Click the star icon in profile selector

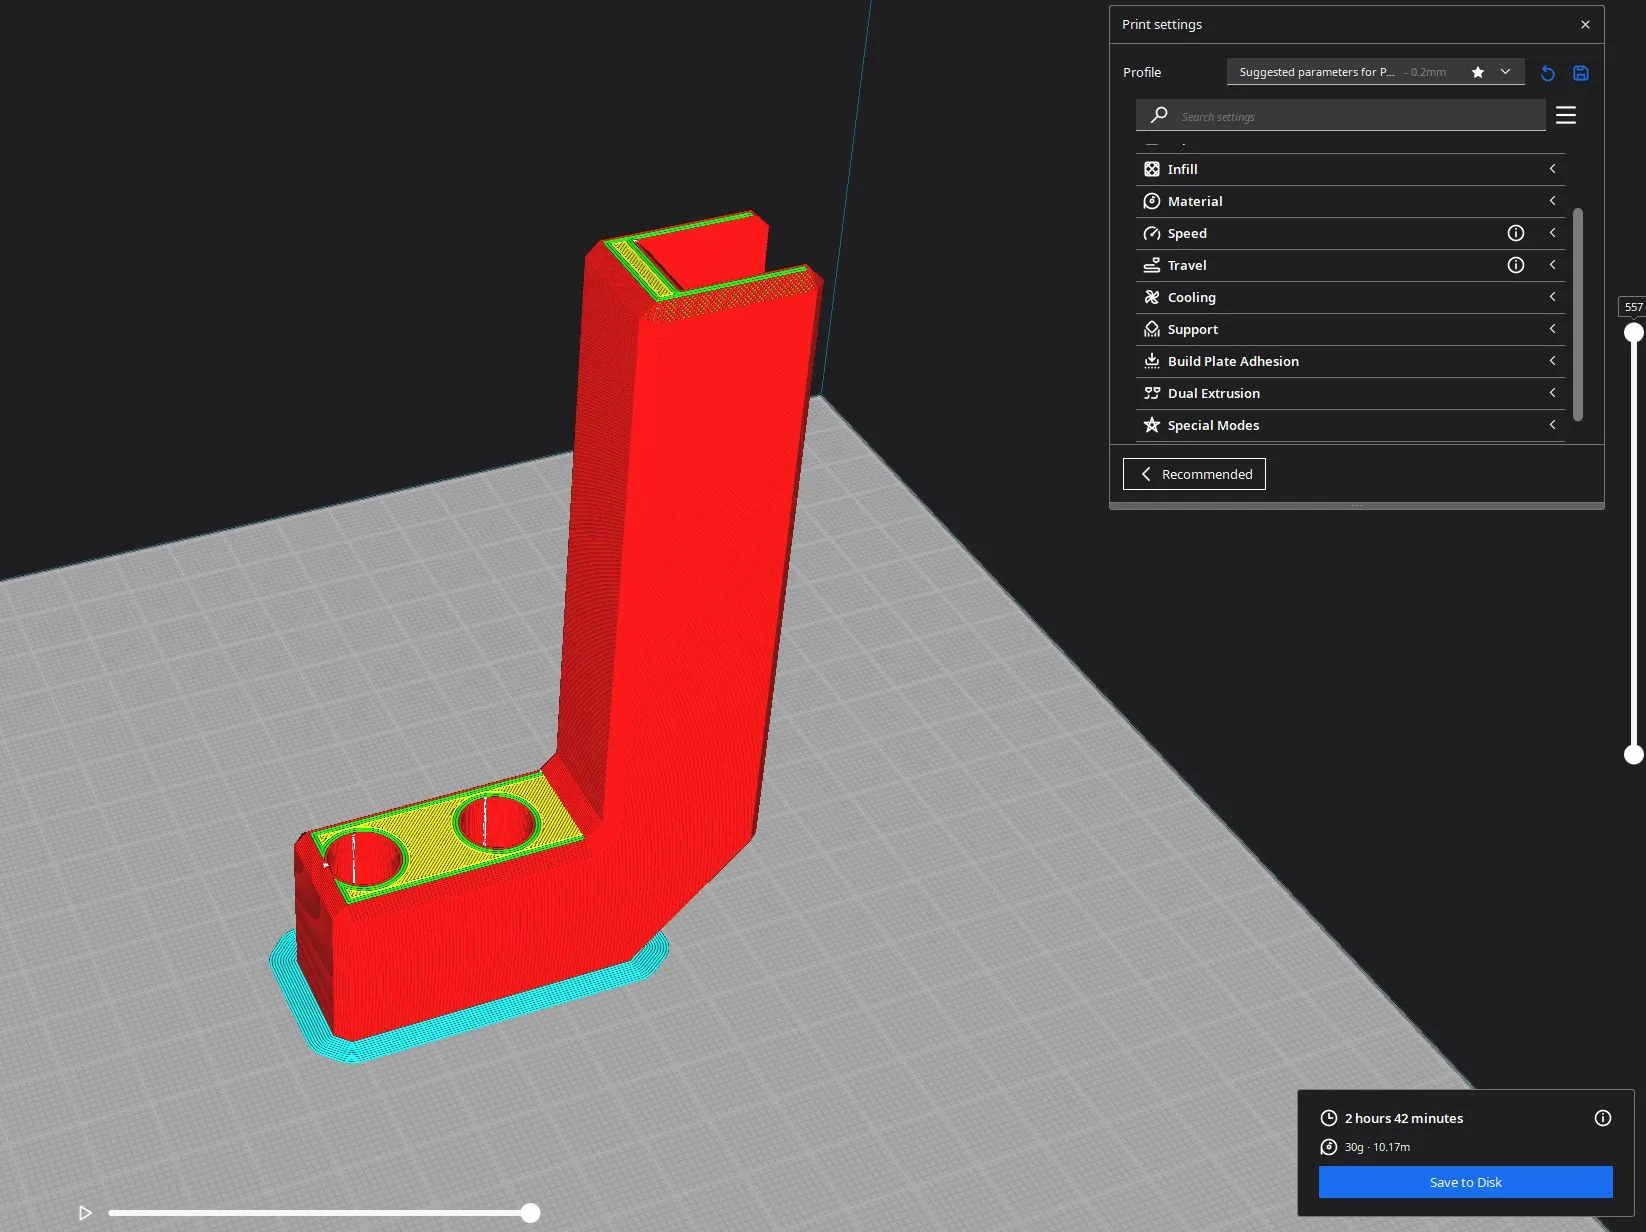(1478, 72)
